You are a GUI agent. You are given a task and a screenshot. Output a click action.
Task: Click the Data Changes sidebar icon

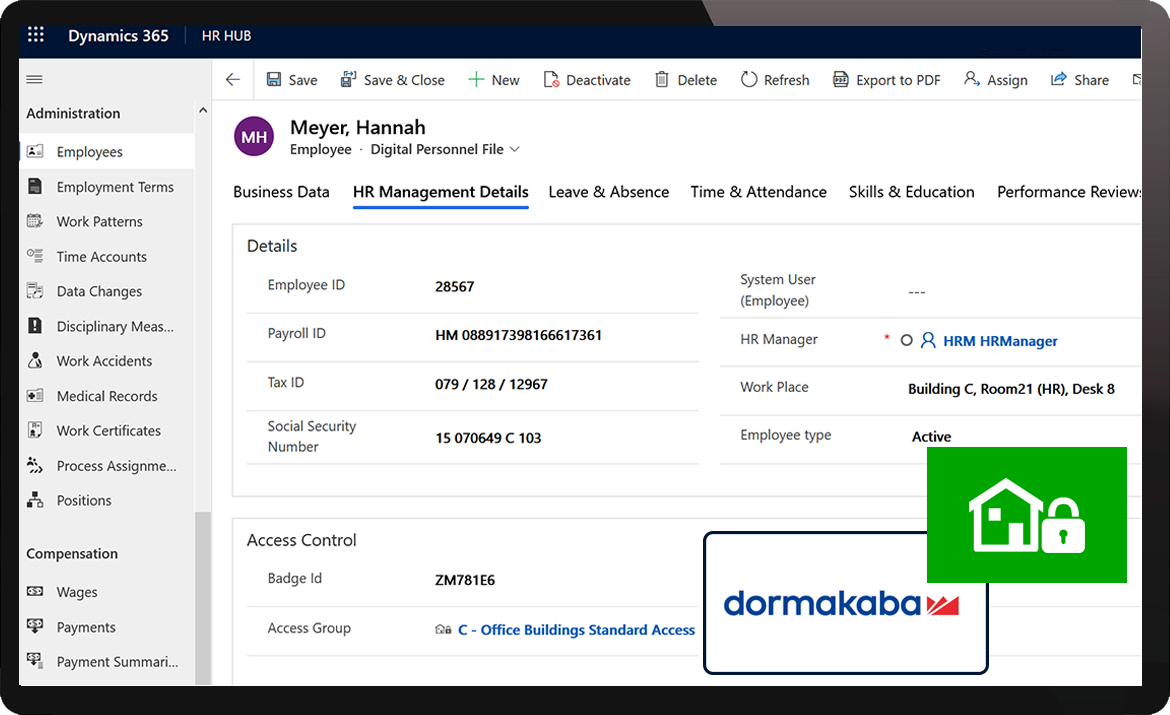tap(35, 290)
